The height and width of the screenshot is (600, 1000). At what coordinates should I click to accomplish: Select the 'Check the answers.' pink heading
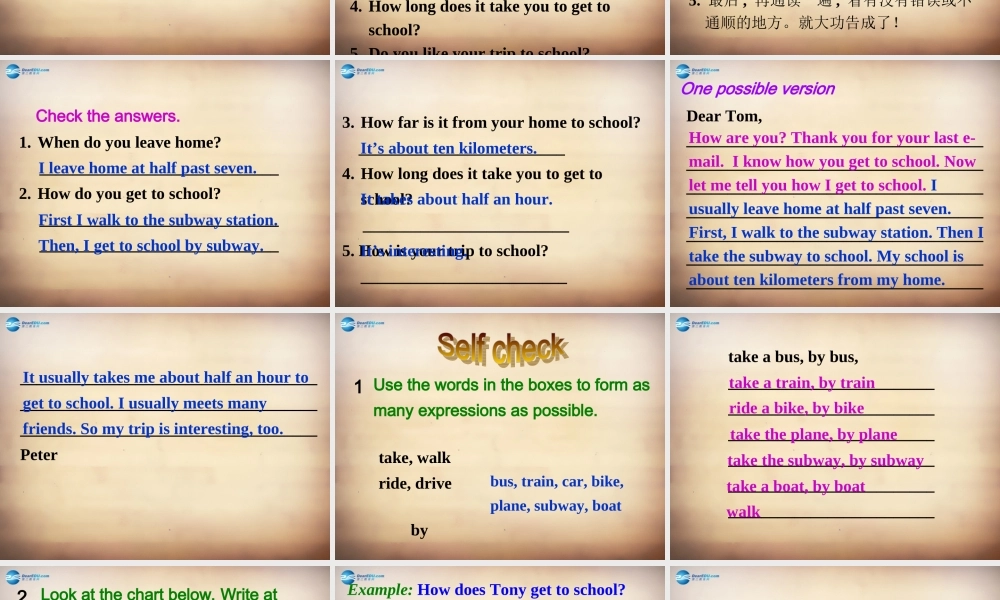pyautogui.click(x=108, y=116)
